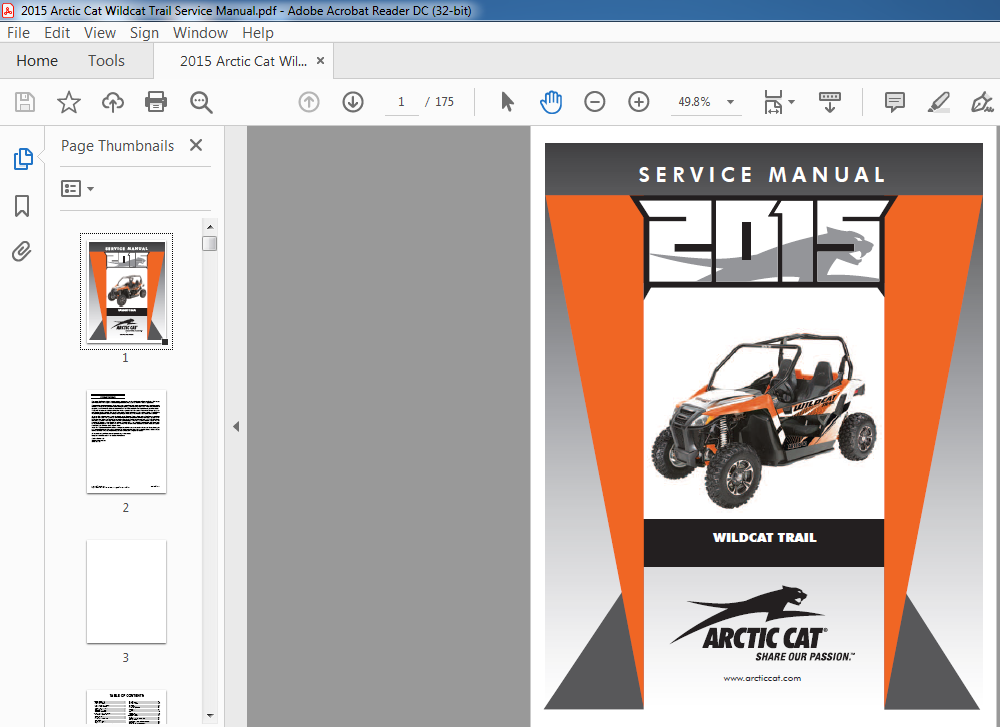Go to the previous page with the up arrow
Screen dimensions: 1000x727
(x=309, y=102)
